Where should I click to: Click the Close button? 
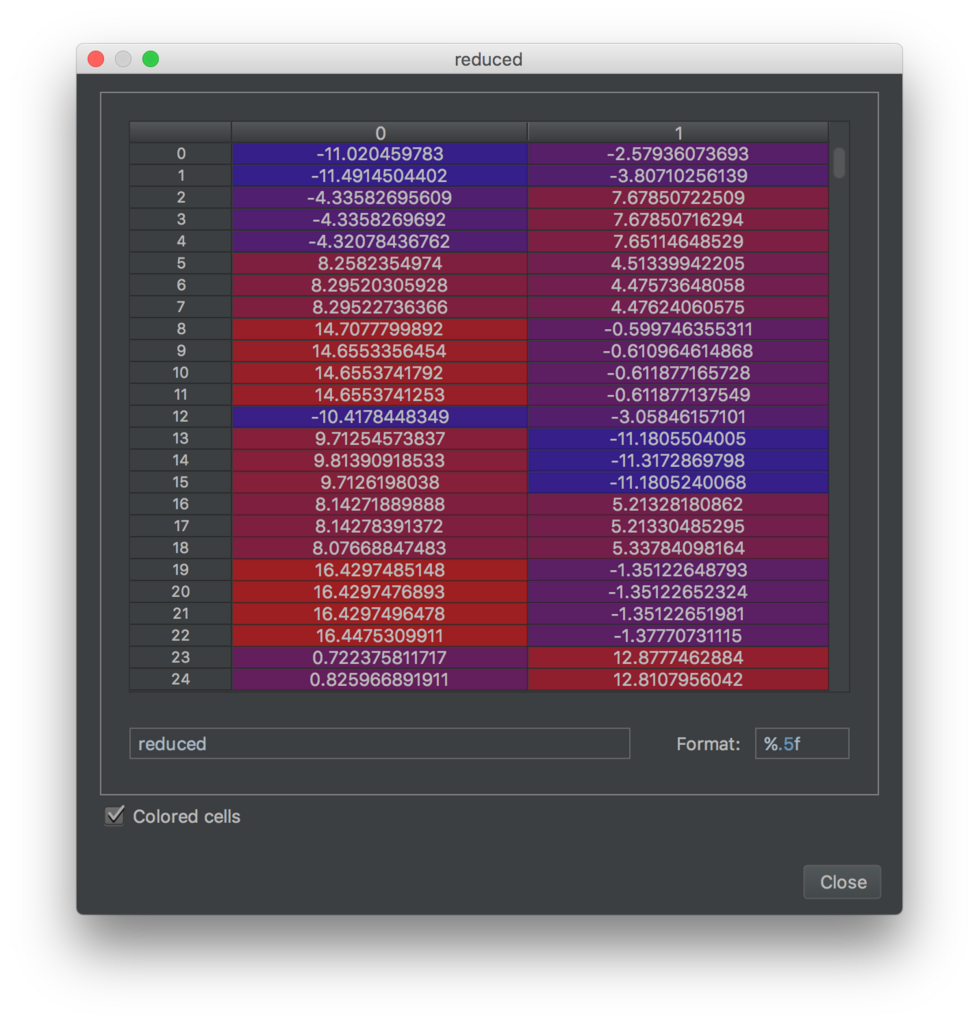[842, 882]
